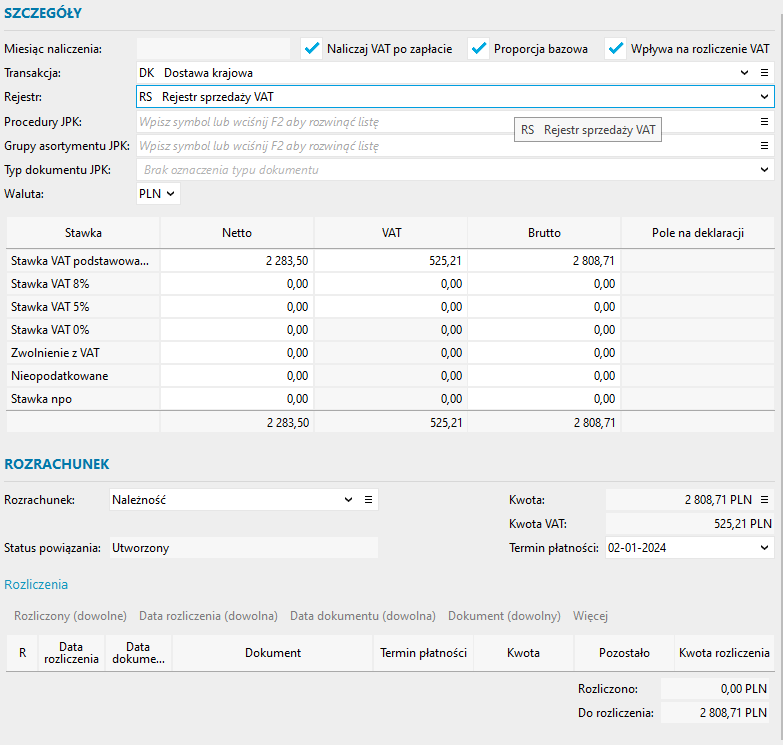Toggle Wpływa na rozliczenie VAT checkbox
783x745 pixels.
click(x=615, y=48)
